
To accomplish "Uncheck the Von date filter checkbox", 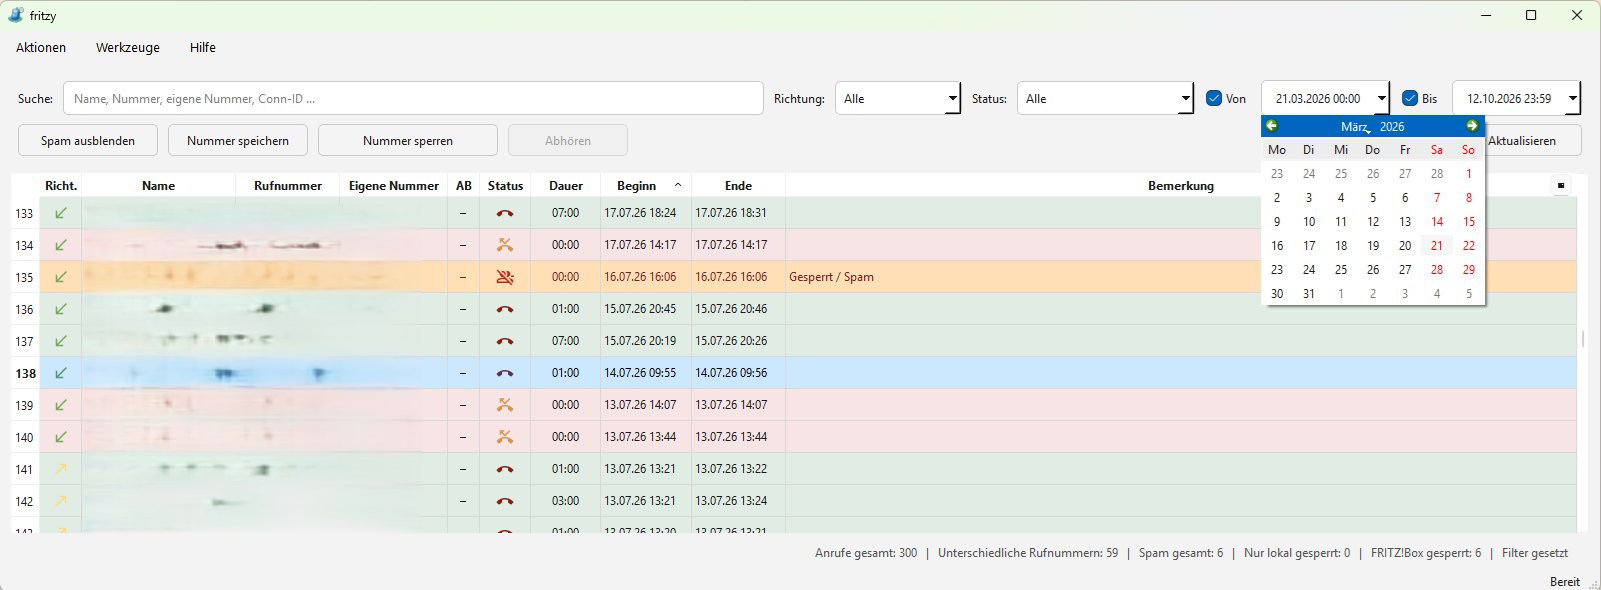I will (x=1214, y=98).
